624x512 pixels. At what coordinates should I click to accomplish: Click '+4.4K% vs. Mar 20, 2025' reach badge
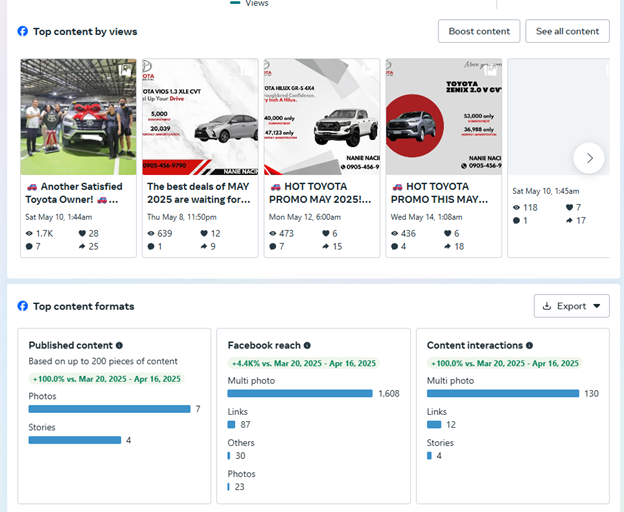[x=303, y=363]
